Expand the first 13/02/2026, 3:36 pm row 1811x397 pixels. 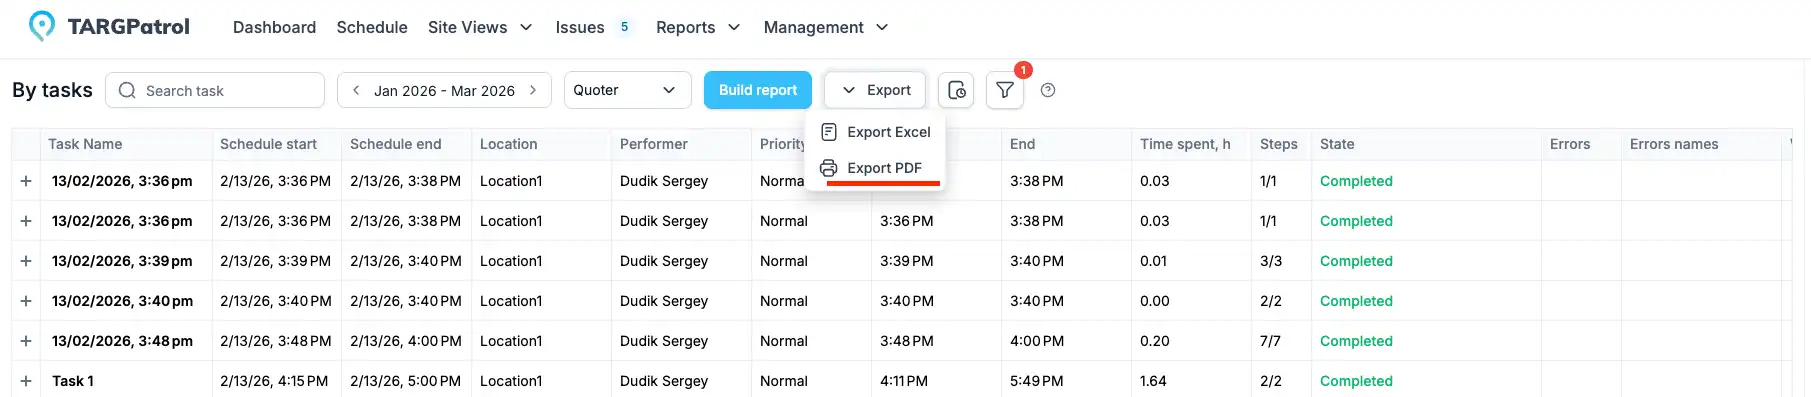coord(26,181)
